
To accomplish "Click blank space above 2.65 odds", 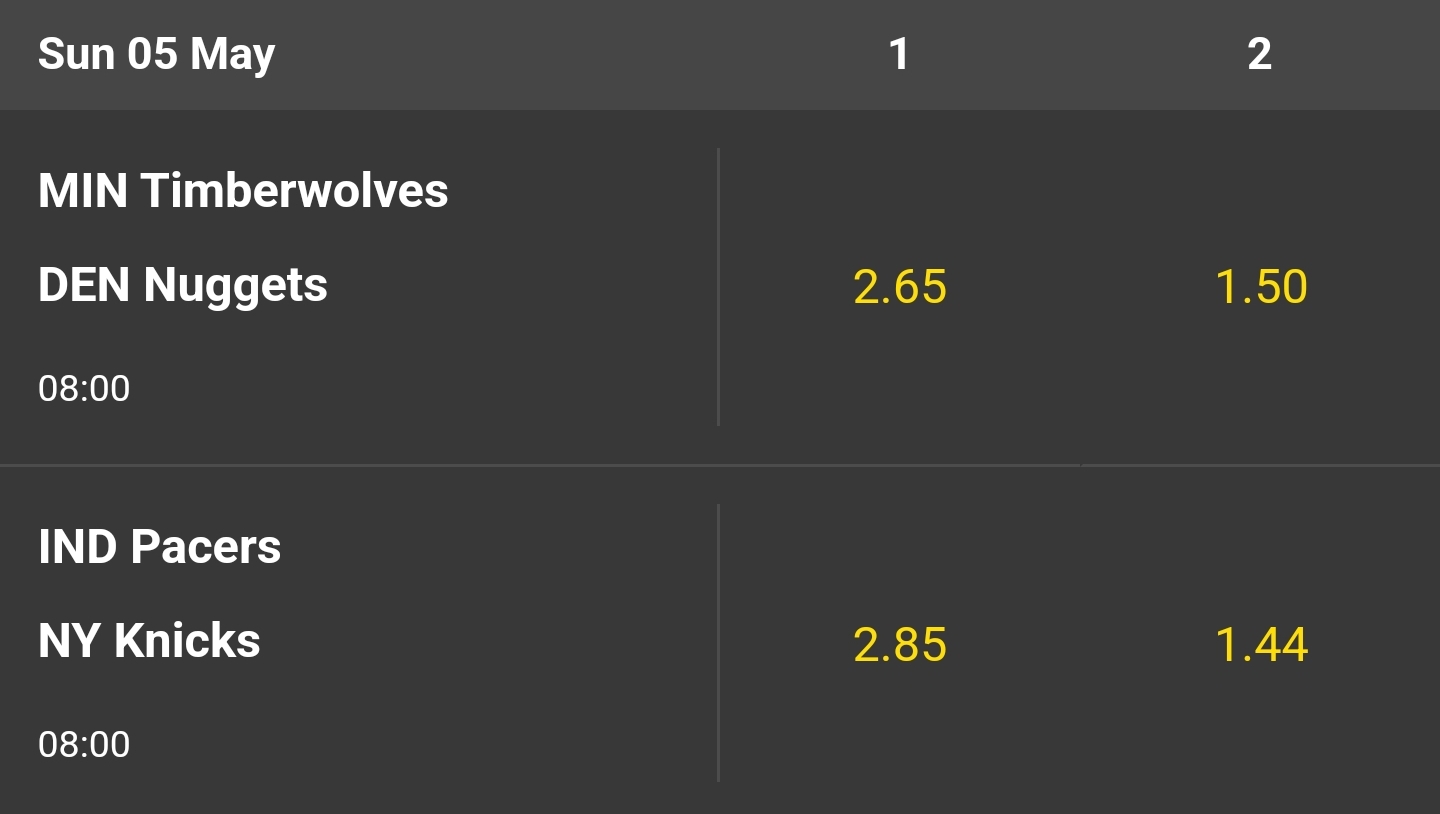I will (x=900, y=190).
